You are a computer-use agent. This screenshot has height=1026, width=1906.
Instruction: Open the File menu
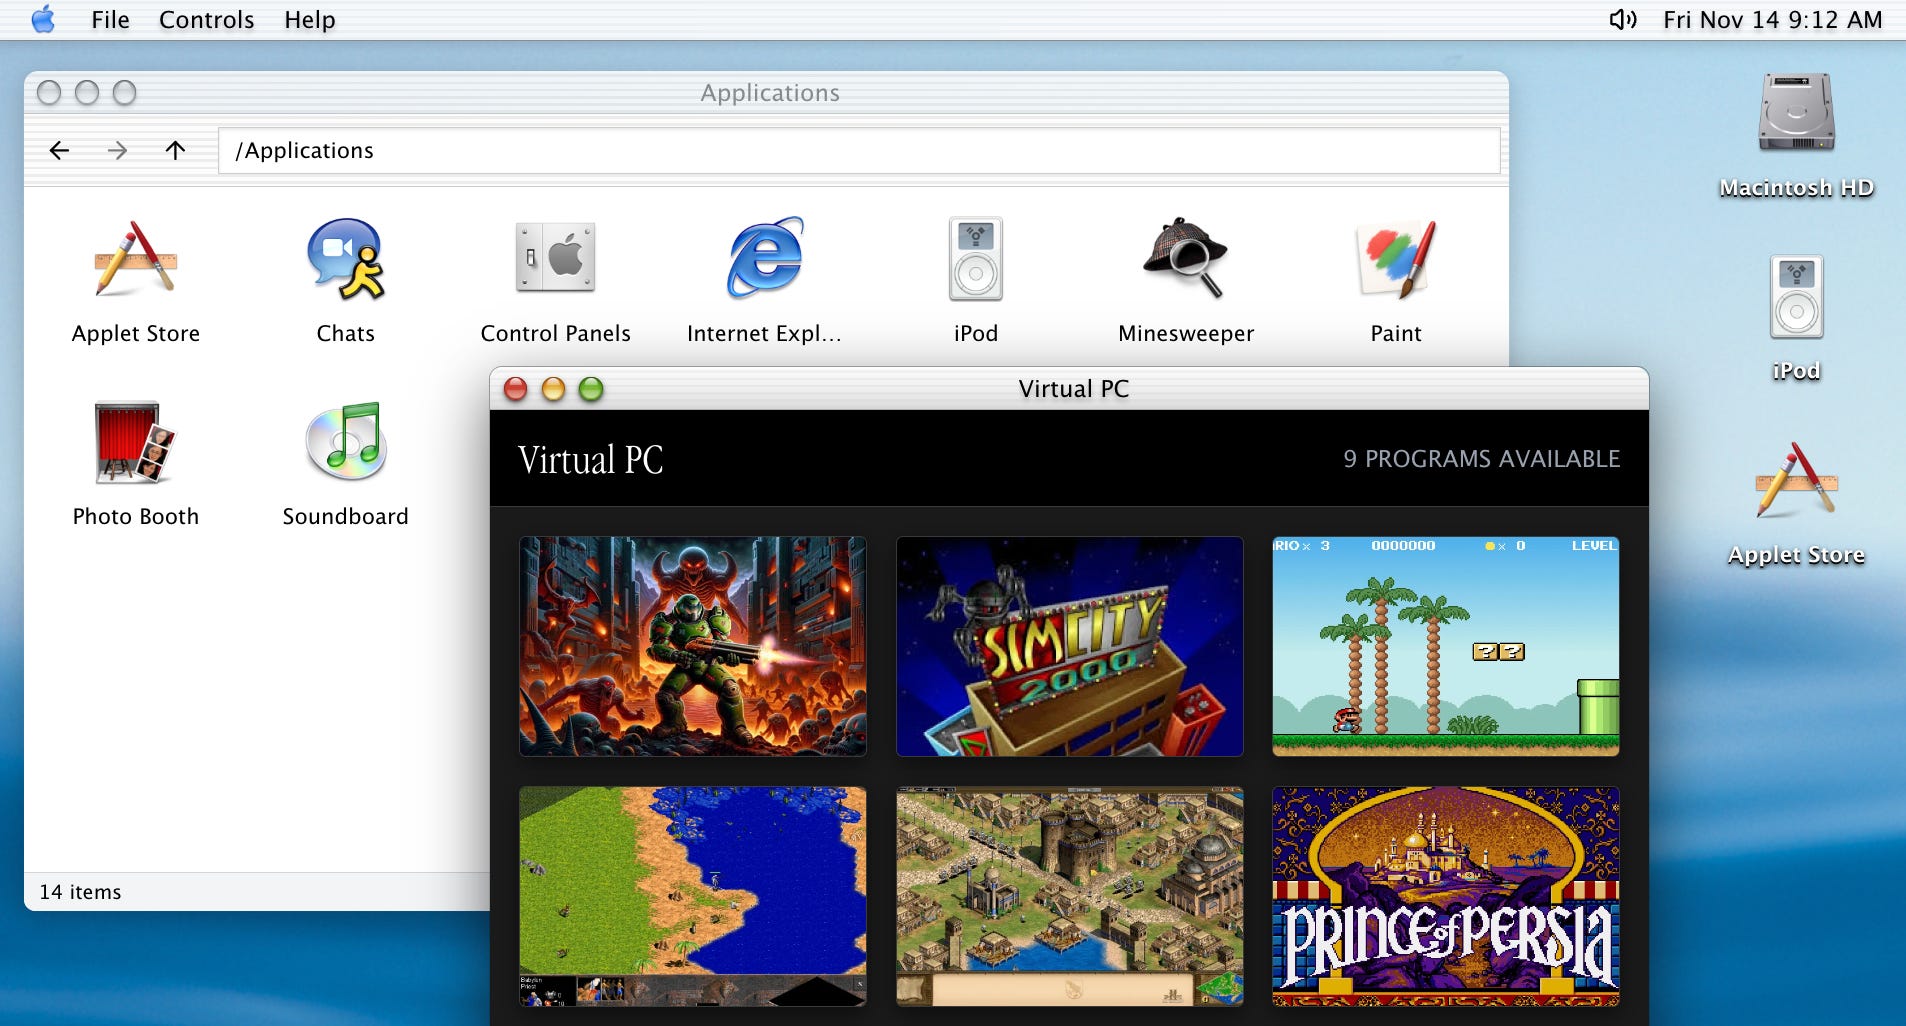(x=110, y=20)
